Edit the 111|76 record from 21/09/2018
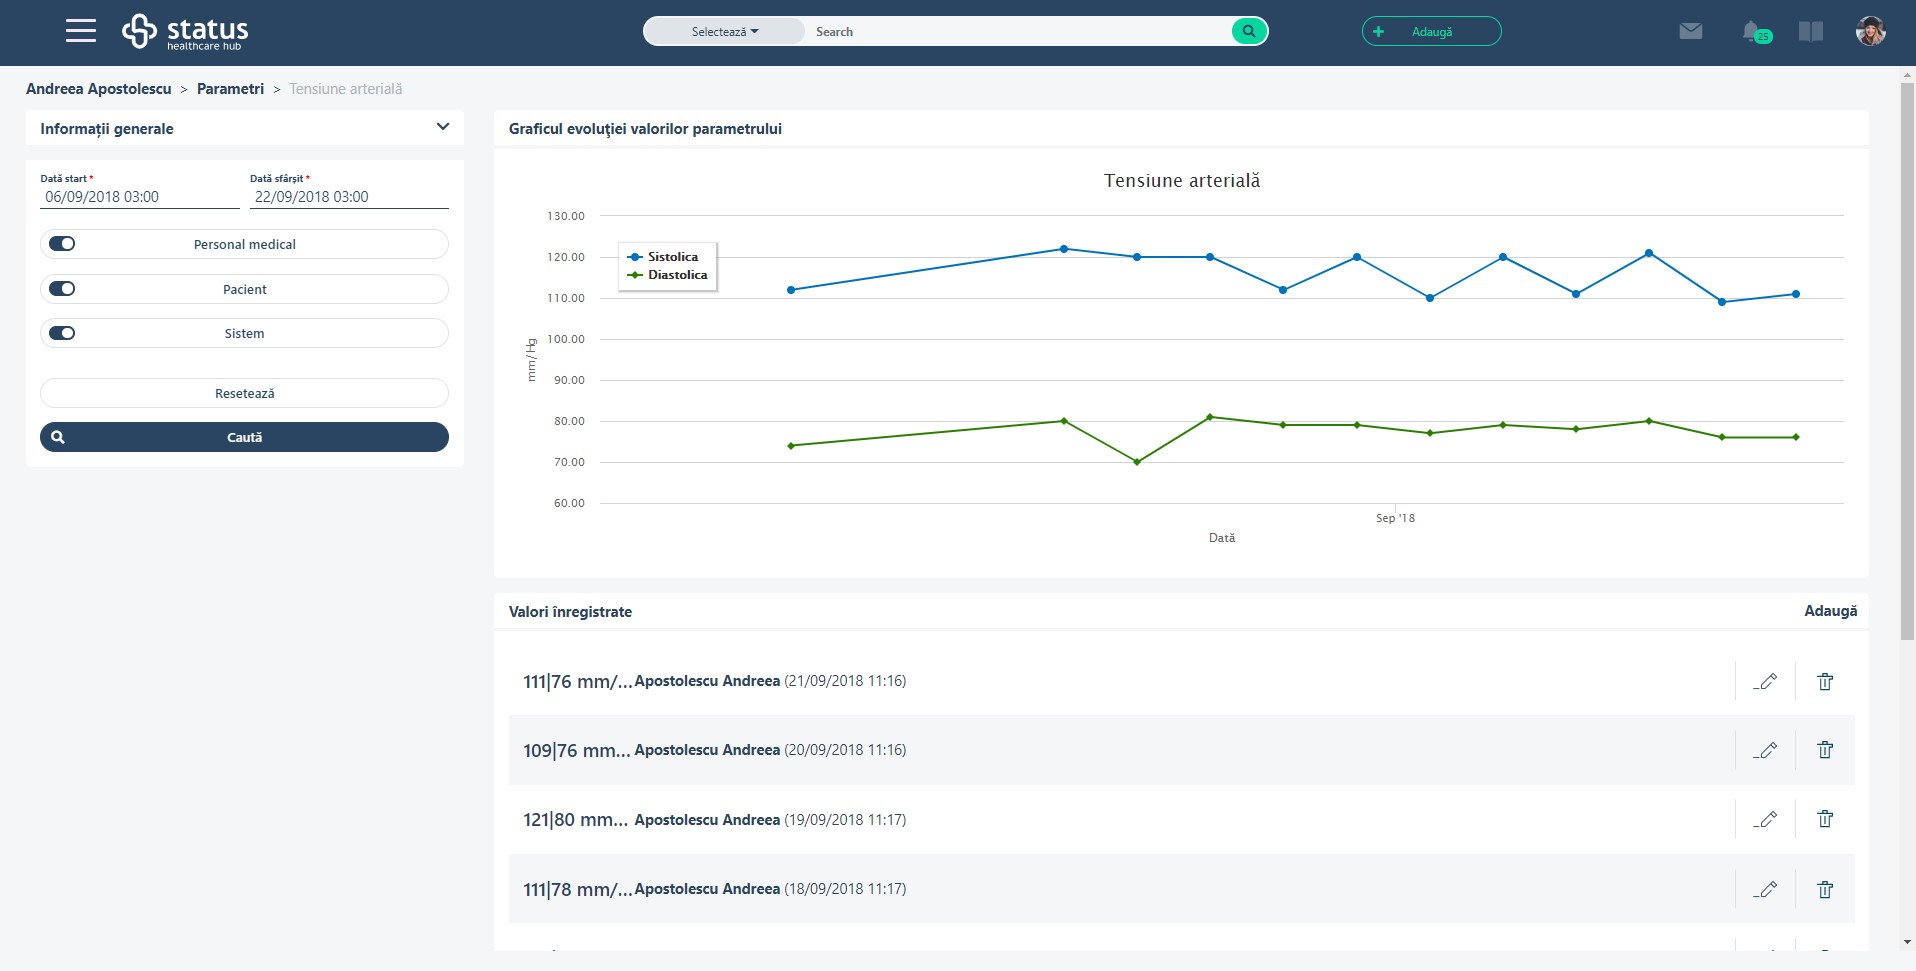This screenshot has width=1916, height=971. coord(1765,681)
